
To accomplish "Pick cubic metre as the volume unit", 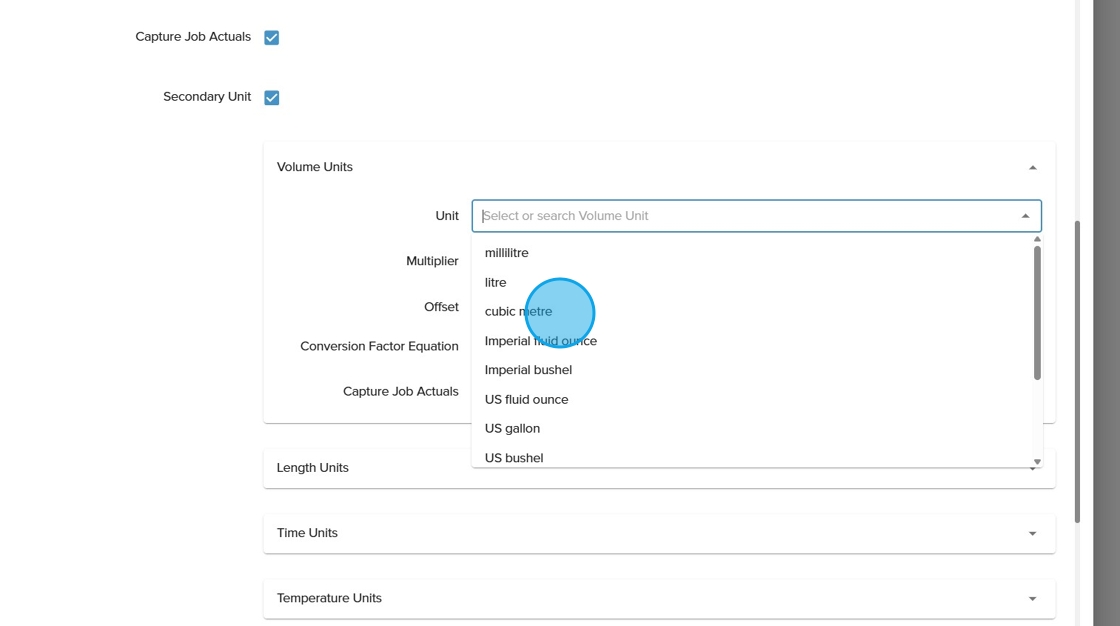I will pos(518,311).
